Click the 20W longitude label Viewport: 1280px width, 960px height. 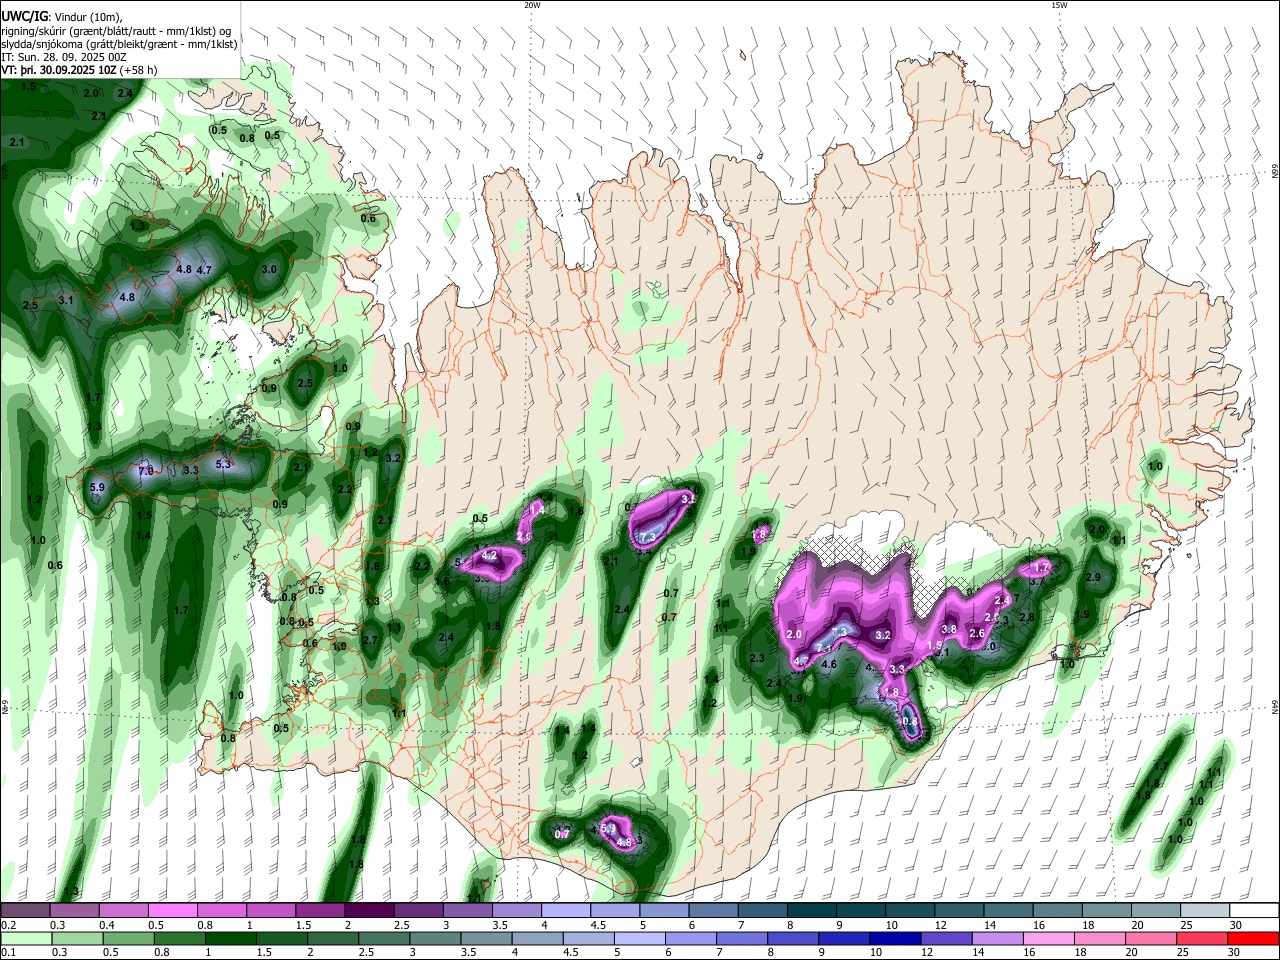[x=532, y=5]
